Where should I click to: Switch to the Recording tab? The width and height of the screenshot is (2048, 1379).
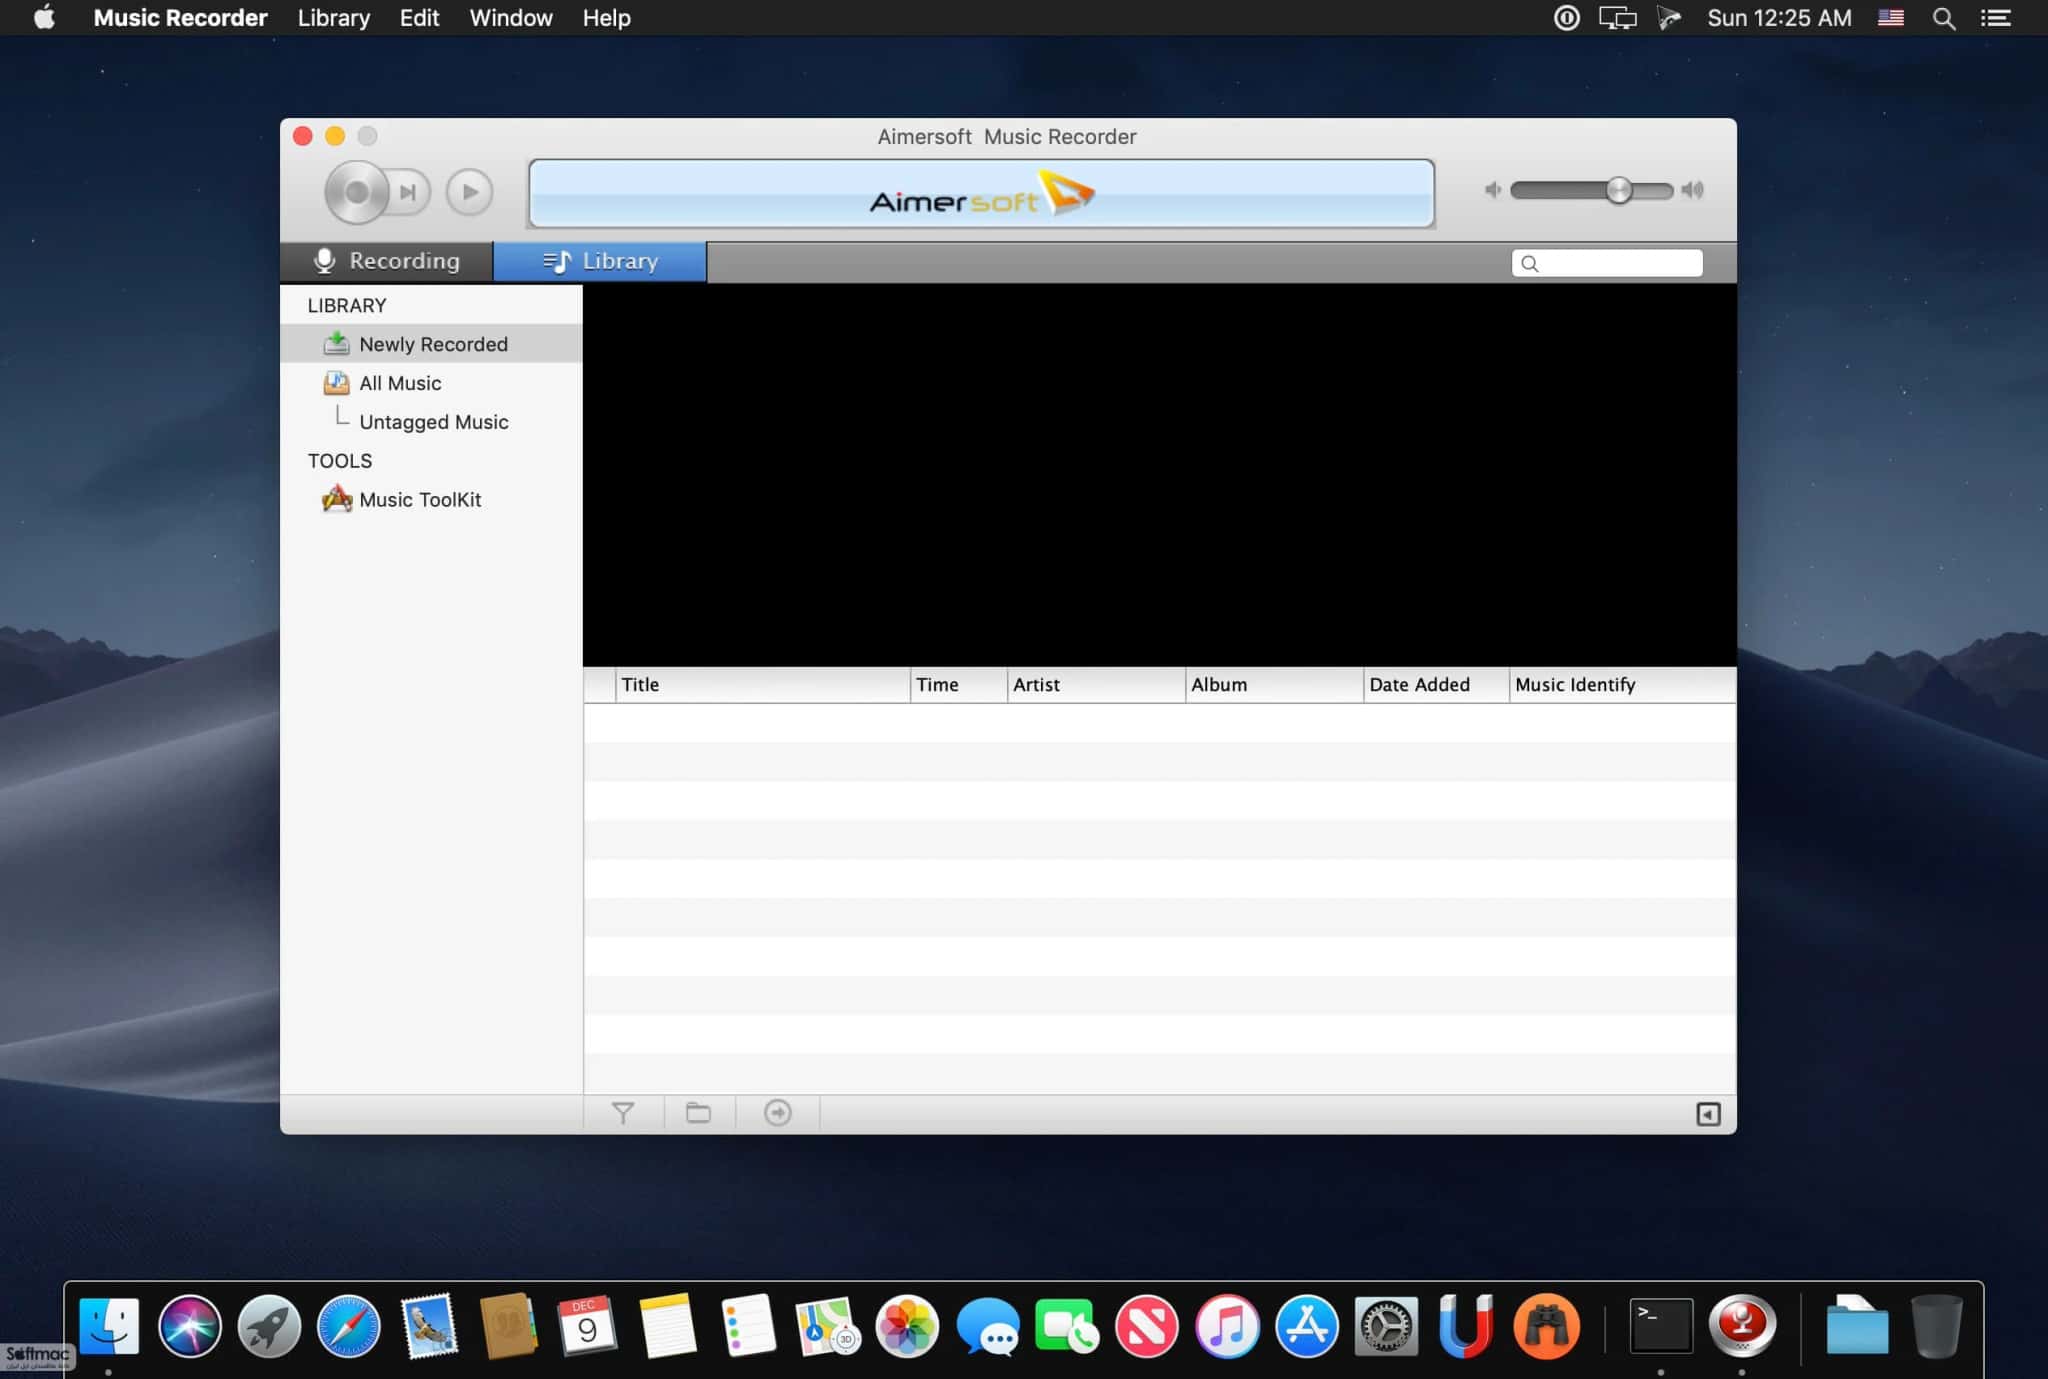click(387, 261)
